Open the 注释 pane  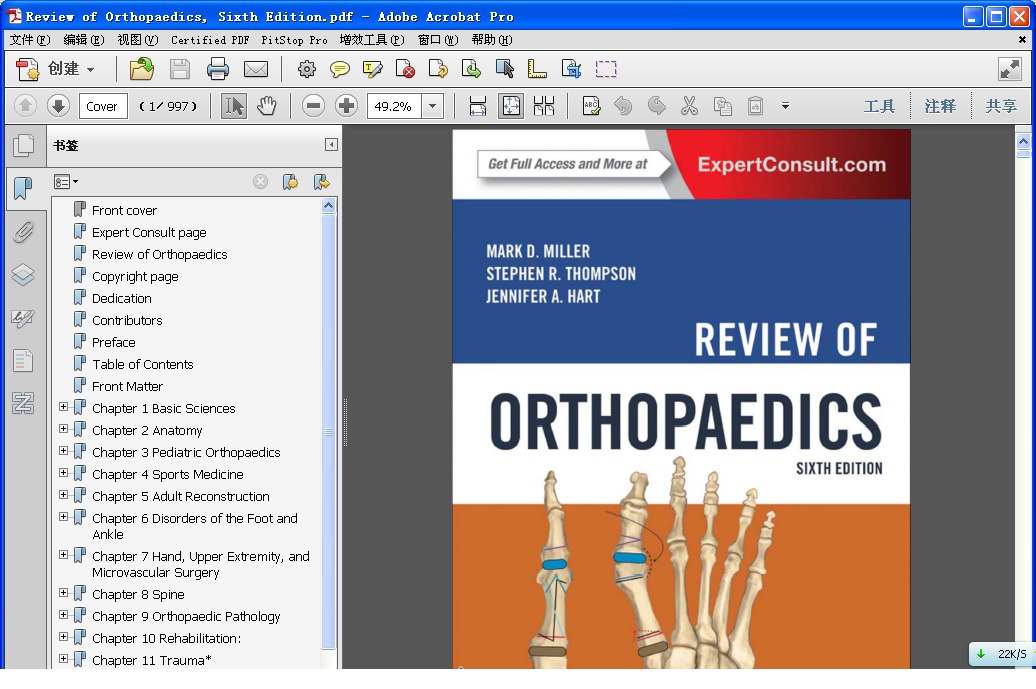(940, 106)
